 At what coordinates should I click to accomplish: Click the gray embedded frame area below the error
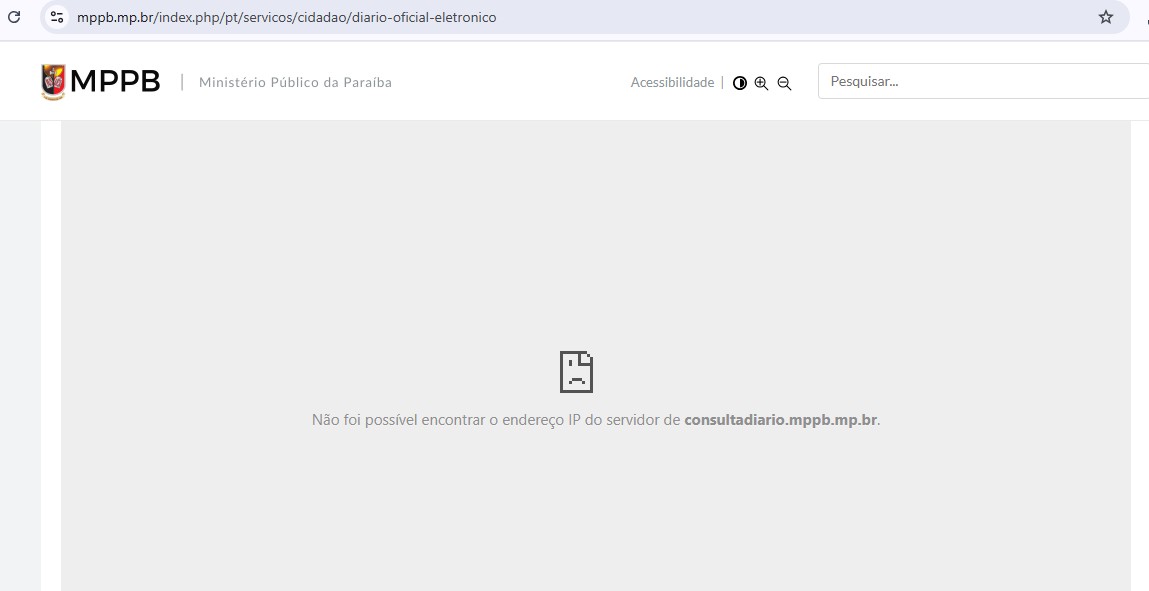pos(595,510)
